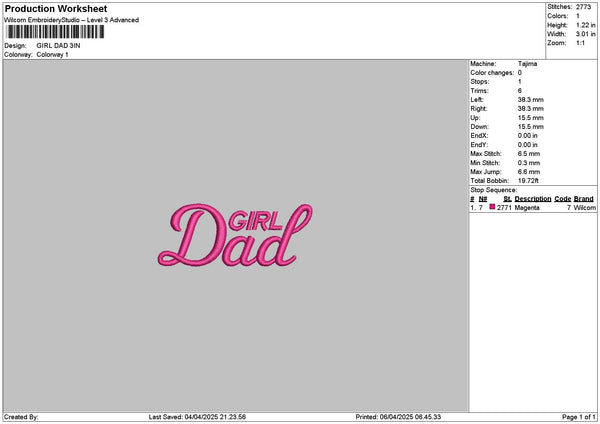Click the Stitches value 2773
This screenshot has height=424, width=600.
(x=584, y=7)
